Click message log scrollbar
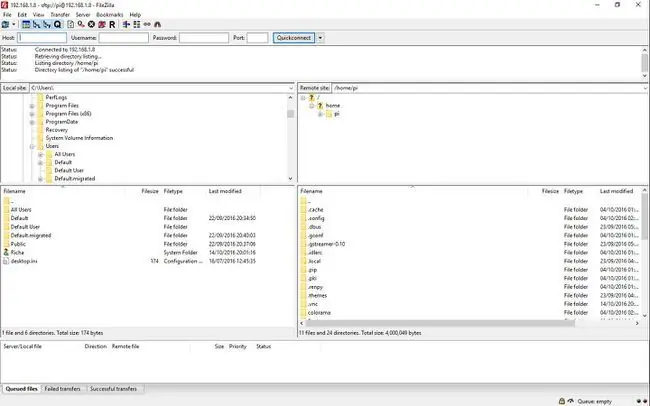 point(645,63)
